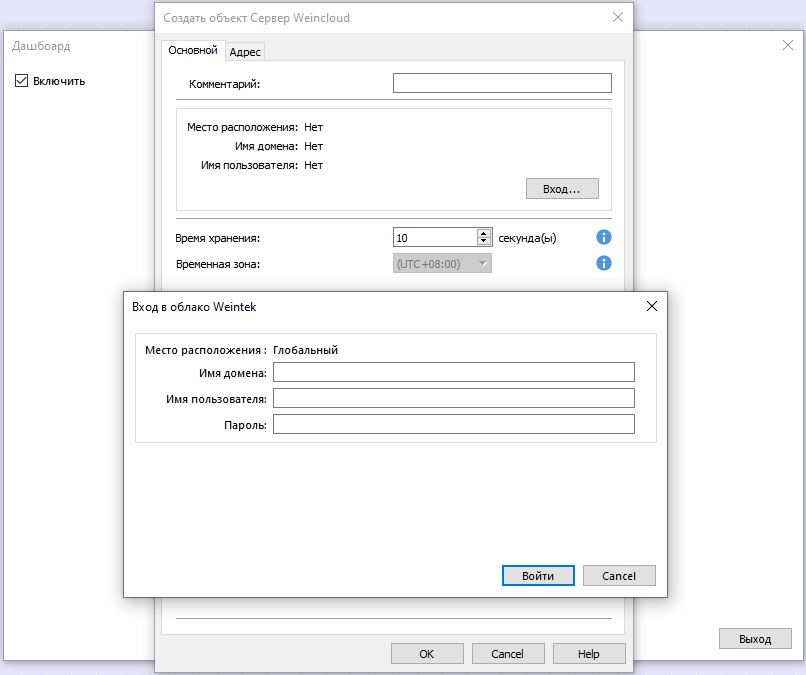This screenshot has width=806, height=675.
Task: Click the info icon beside storage time
Action: coord(603,237)
